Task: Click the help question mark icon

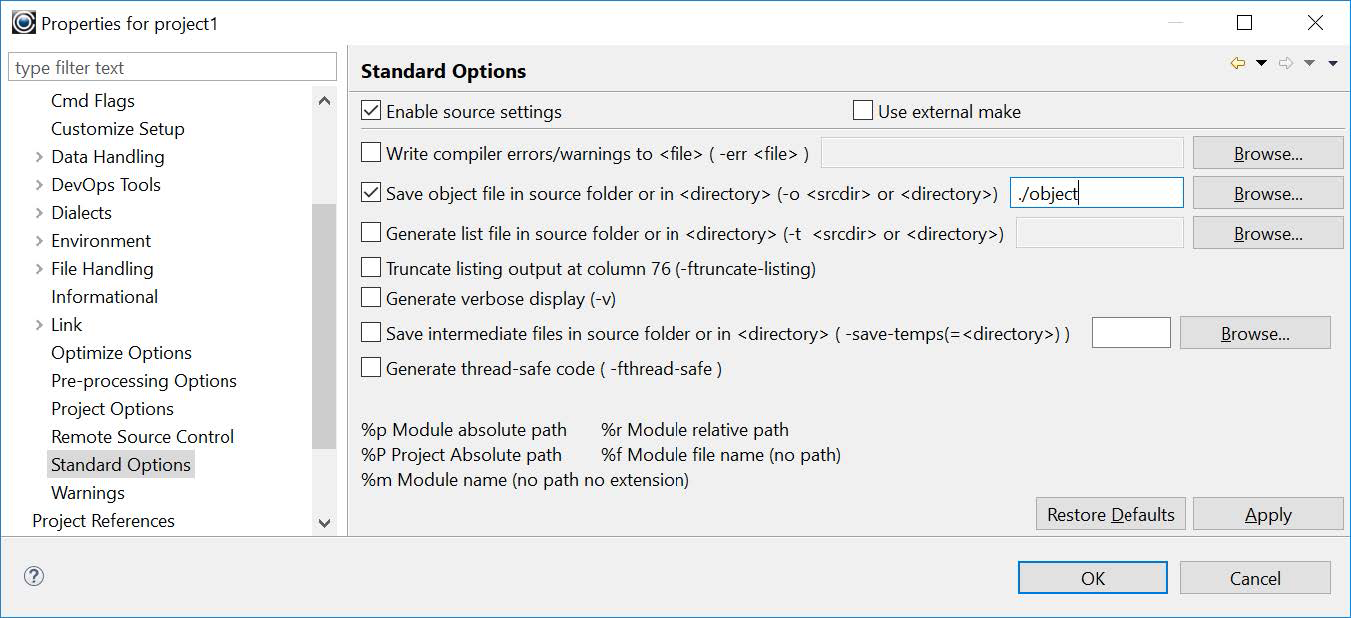Action: (x=34, y=577)
